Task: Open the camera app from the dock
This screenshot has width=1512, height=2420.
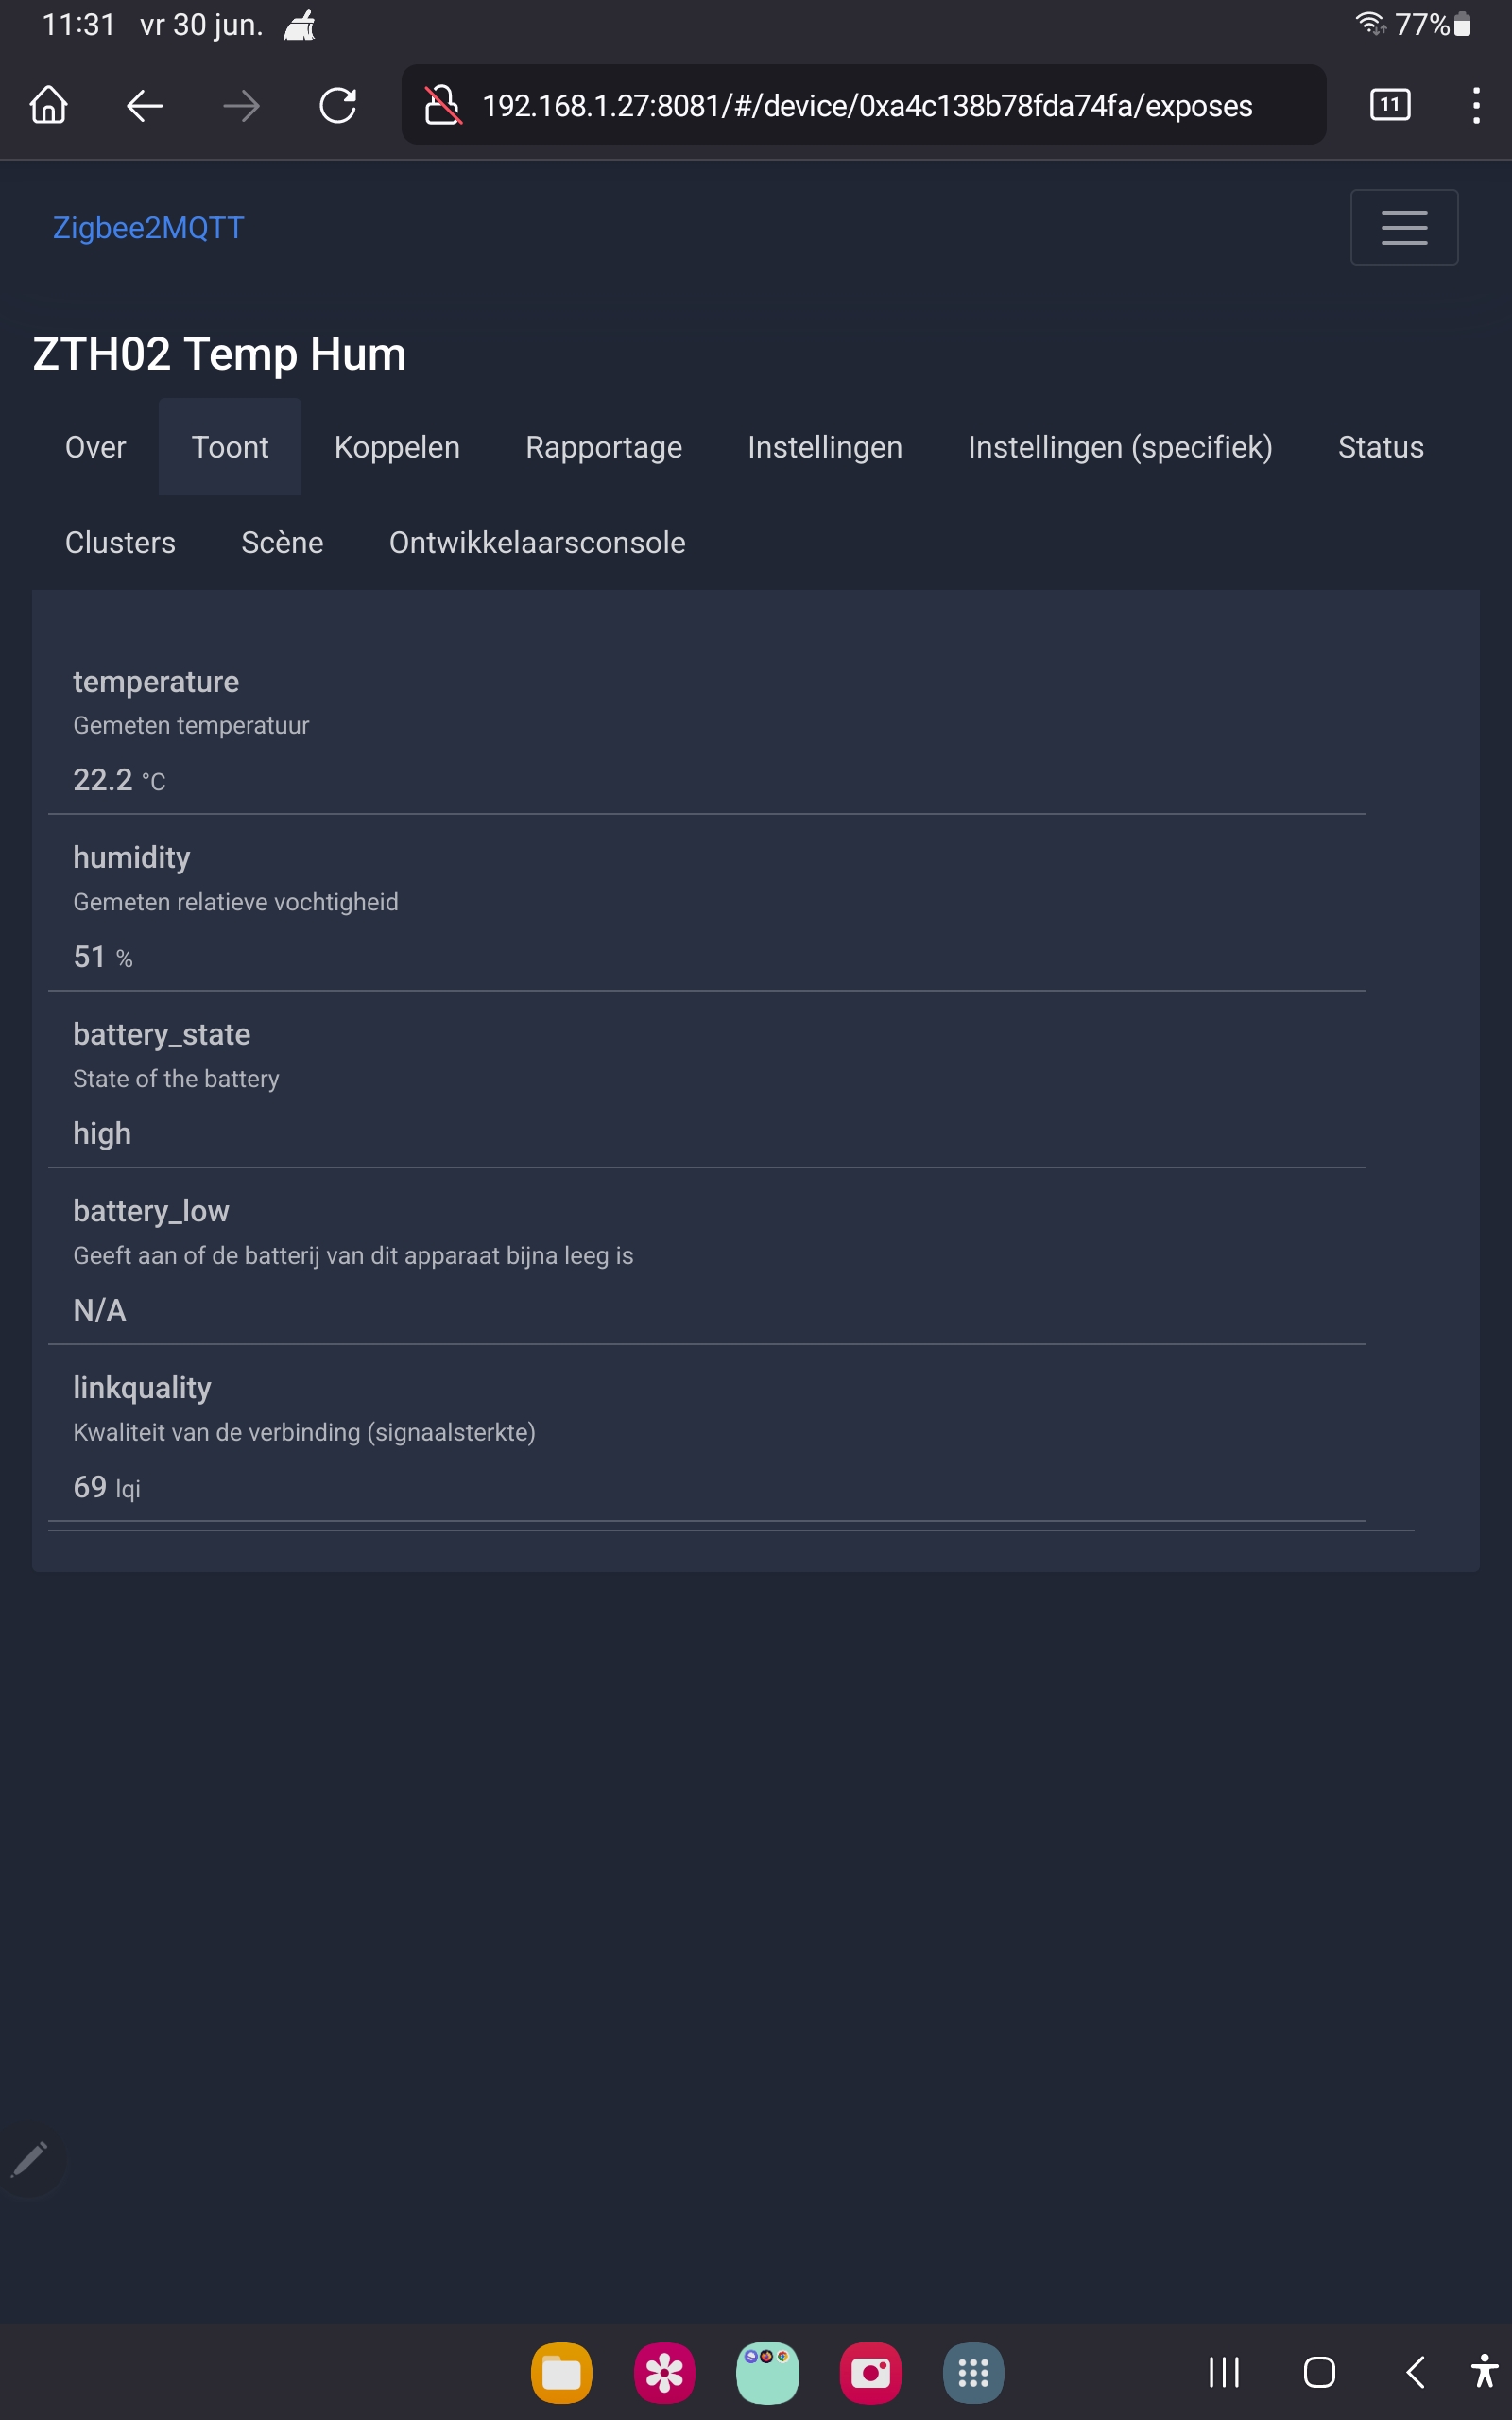Action: (x=870, y=2372)
